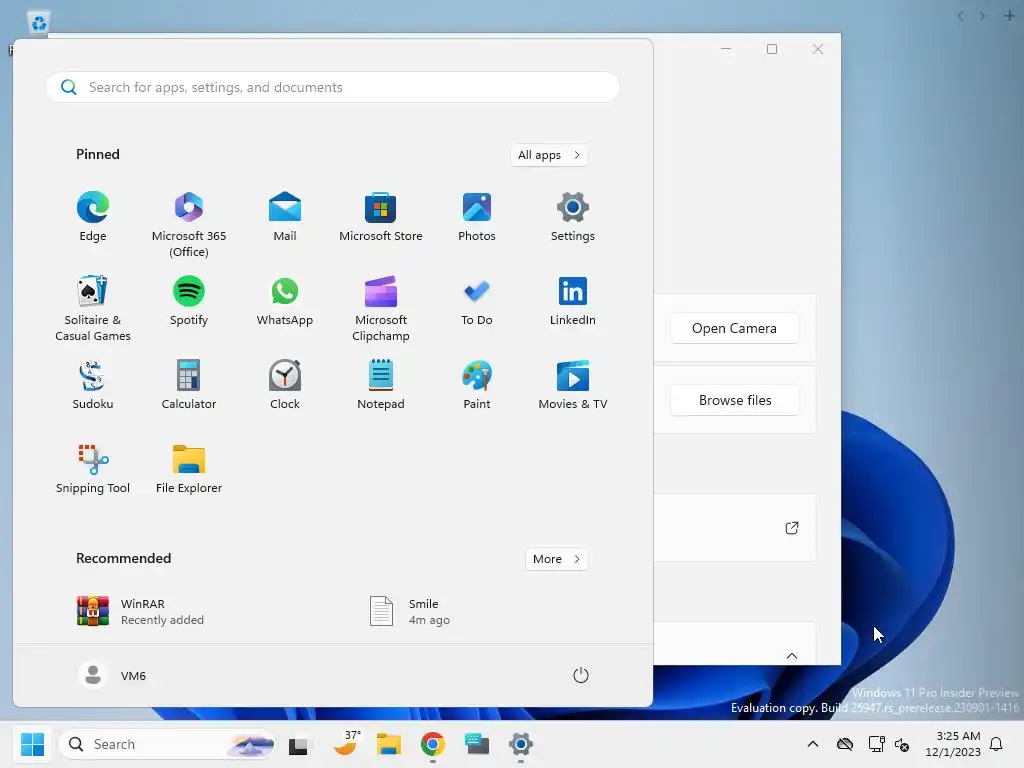This screenshot has height=768, width=1024.
Task: Click Browse files in the Settings window
Action: coord(735,400)
